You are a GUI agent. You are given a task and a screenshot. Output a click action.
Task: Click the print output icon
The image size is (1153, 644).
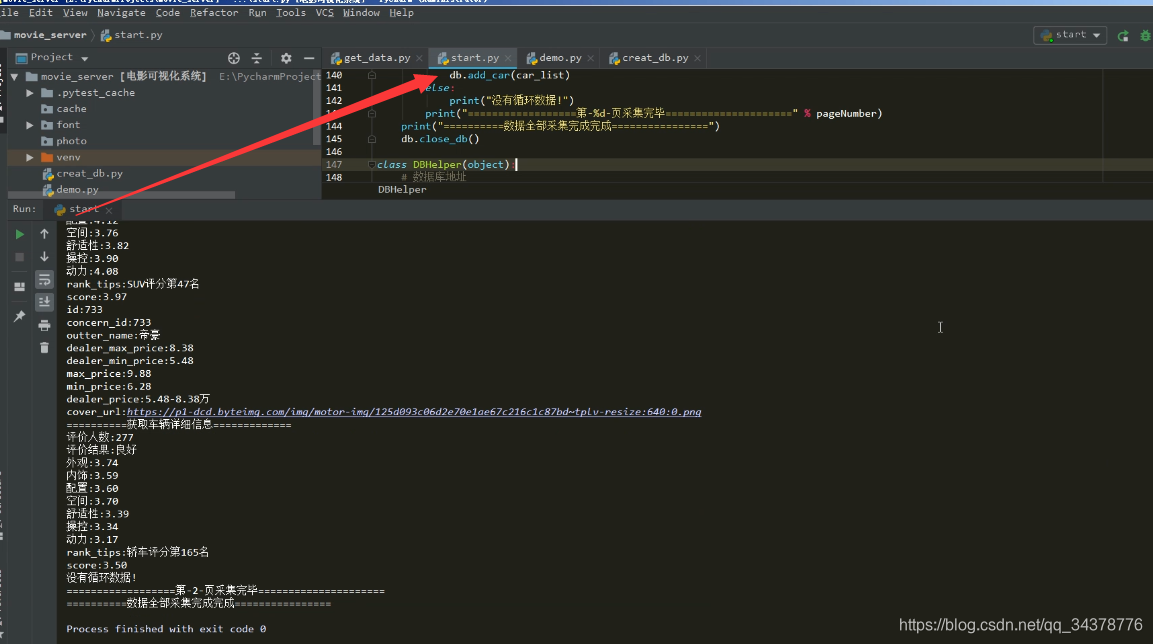44,325
